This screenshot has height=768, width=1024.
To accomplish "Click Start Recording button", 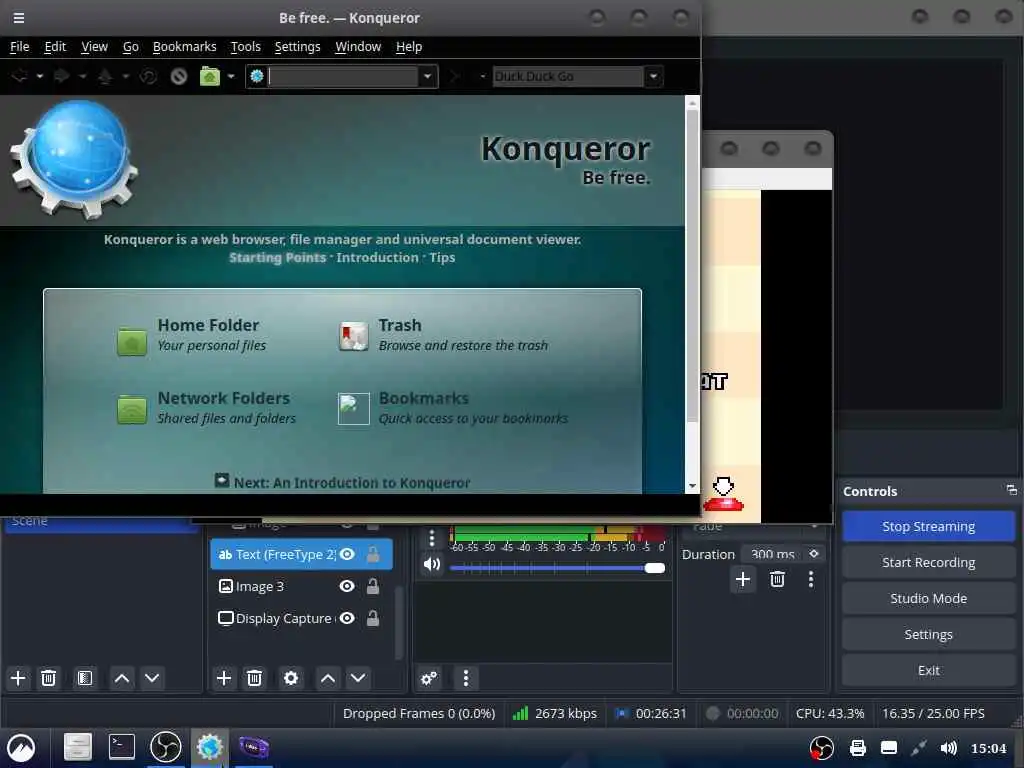I will pos(928,562).
